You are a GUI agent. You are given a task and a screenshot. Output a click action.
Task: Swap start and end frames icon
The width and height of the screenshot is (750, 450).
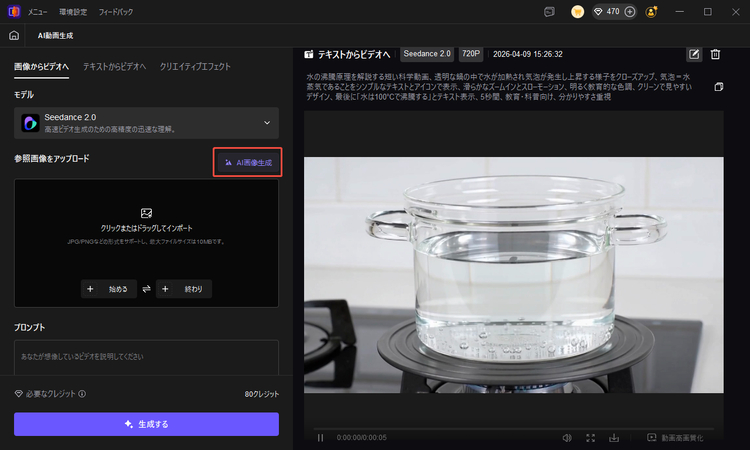click(146, 289)
